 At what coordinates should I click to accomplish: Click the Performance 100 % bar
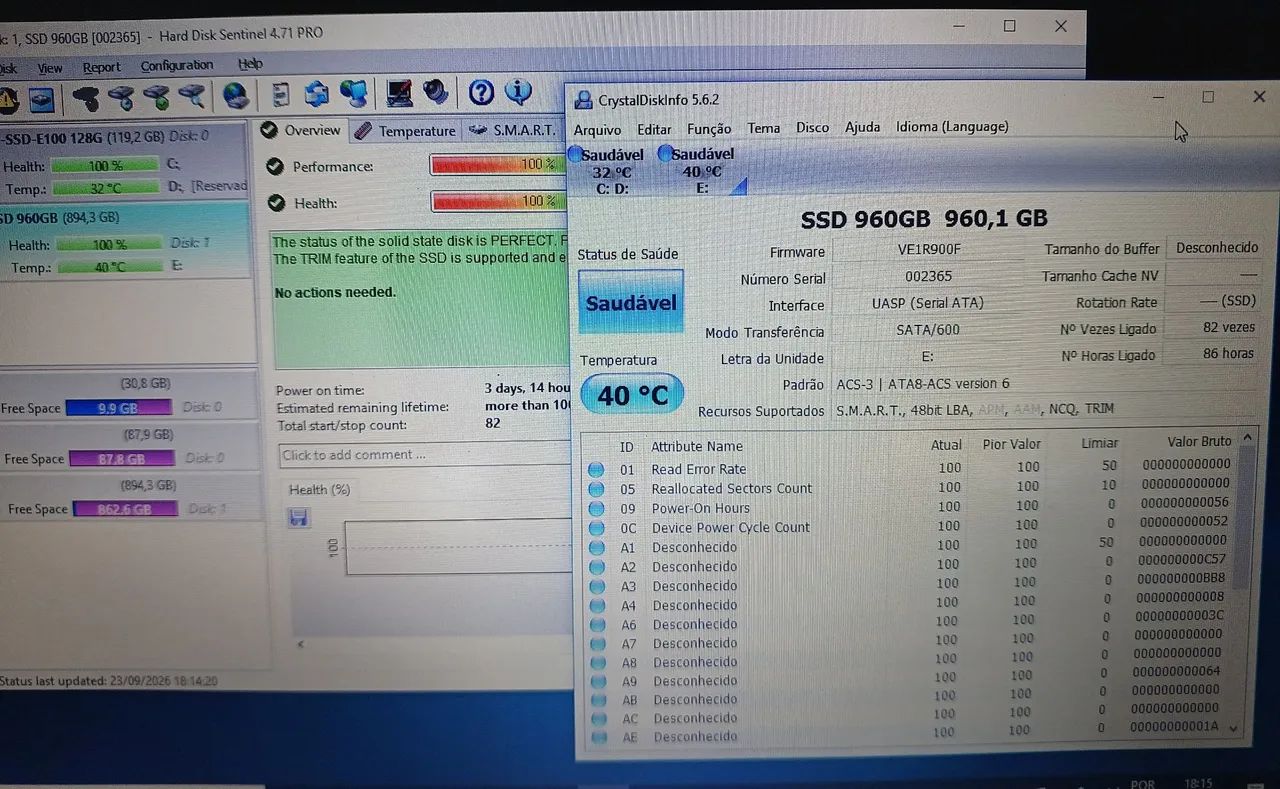(x=498, y=164)
